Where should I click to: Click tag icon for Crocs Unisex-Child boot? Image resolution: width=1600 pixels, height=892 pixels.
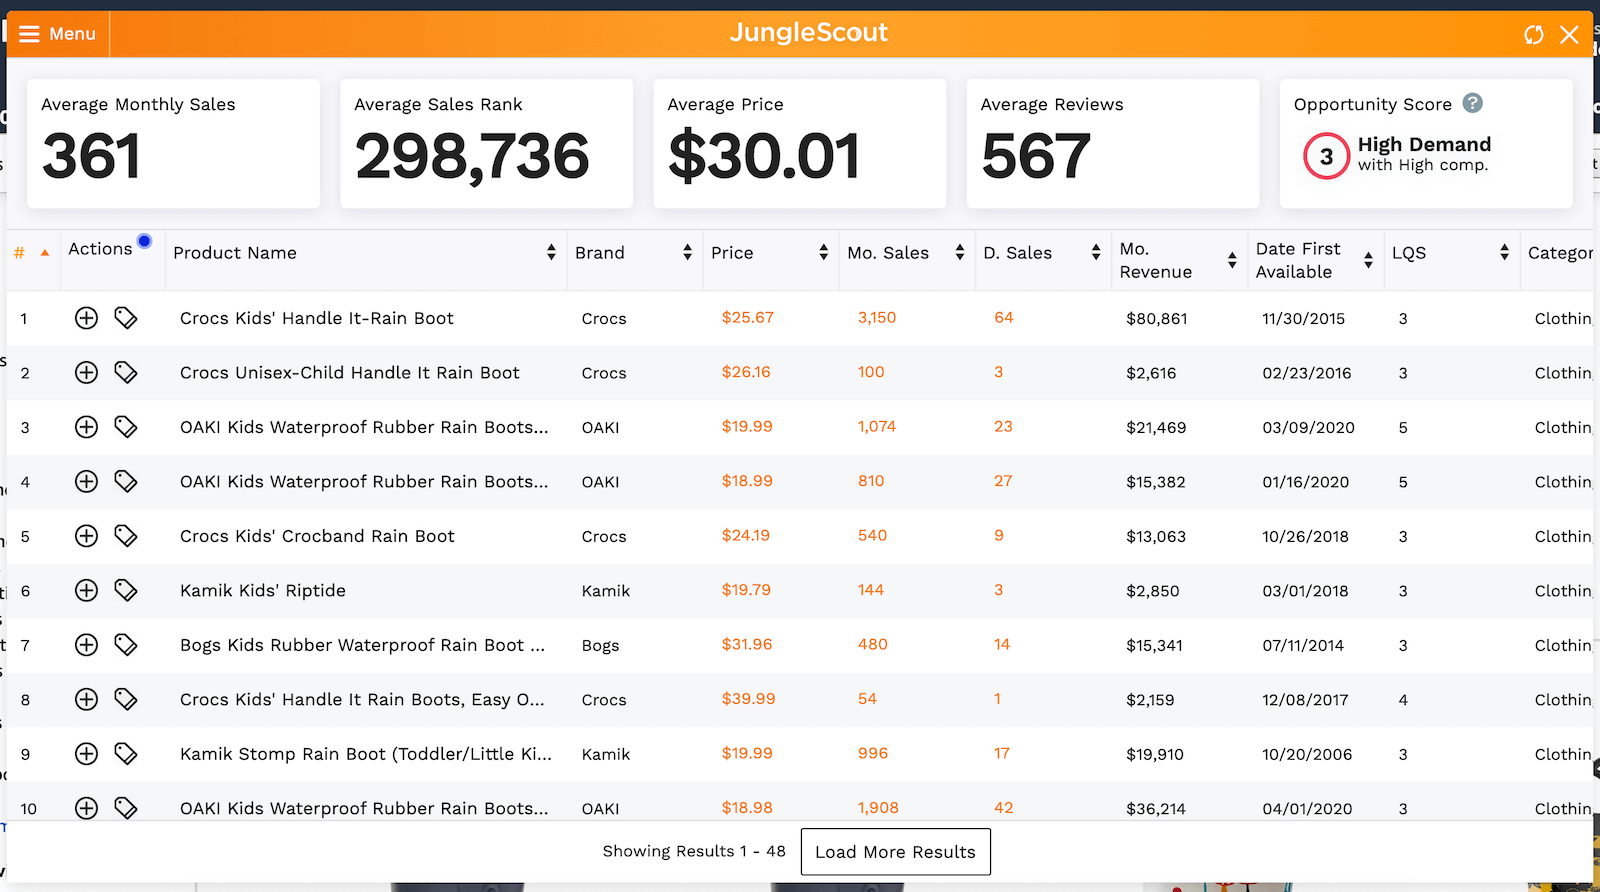(x=125, y=373)
